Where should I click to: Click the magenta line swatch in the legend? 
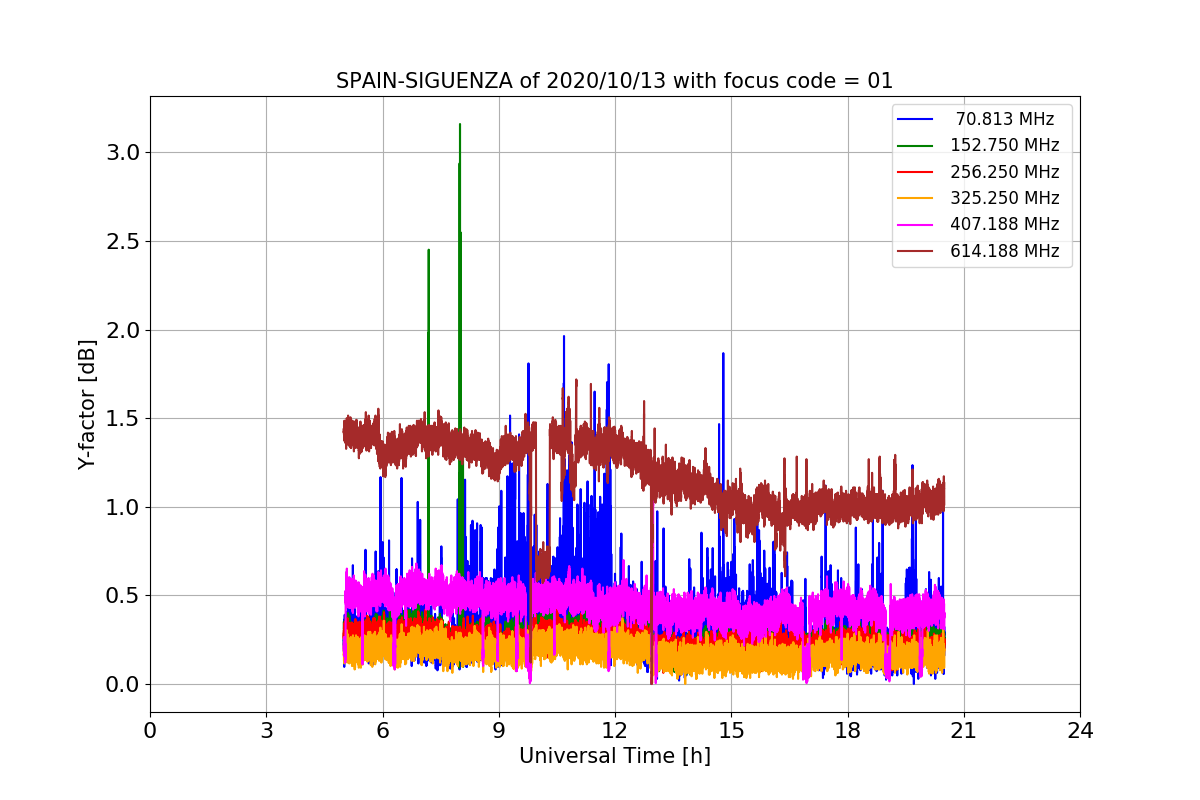click(x=916, y=225)
